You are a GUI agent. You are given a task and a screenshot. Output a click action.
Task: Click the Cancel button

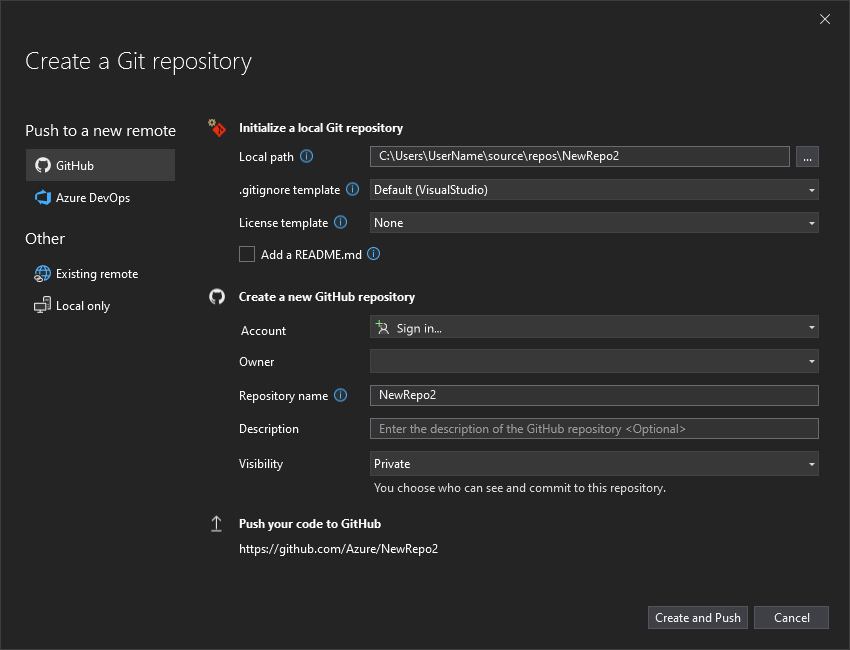791,617
